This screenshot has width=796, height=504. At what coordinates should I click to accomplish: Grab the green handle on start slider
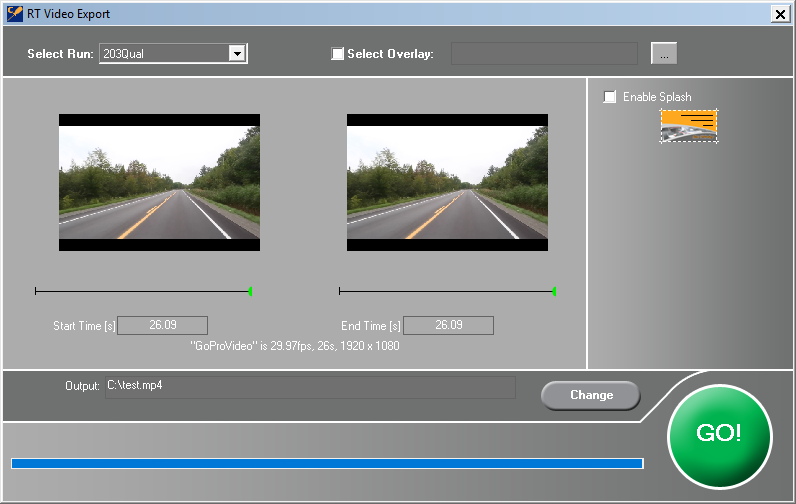tap(250, 291)
